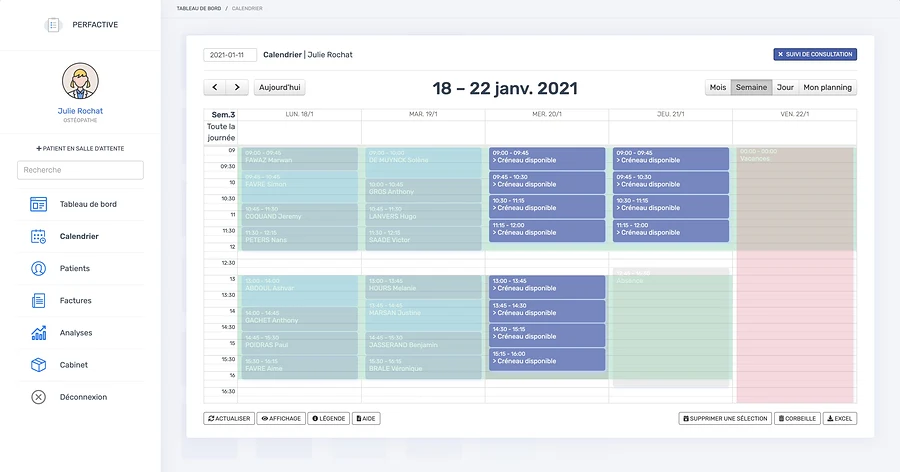Click the MER. 20/1 column header
Viewport: 900px width, 472px height.
pyautogui.click(x=547, y=114)
